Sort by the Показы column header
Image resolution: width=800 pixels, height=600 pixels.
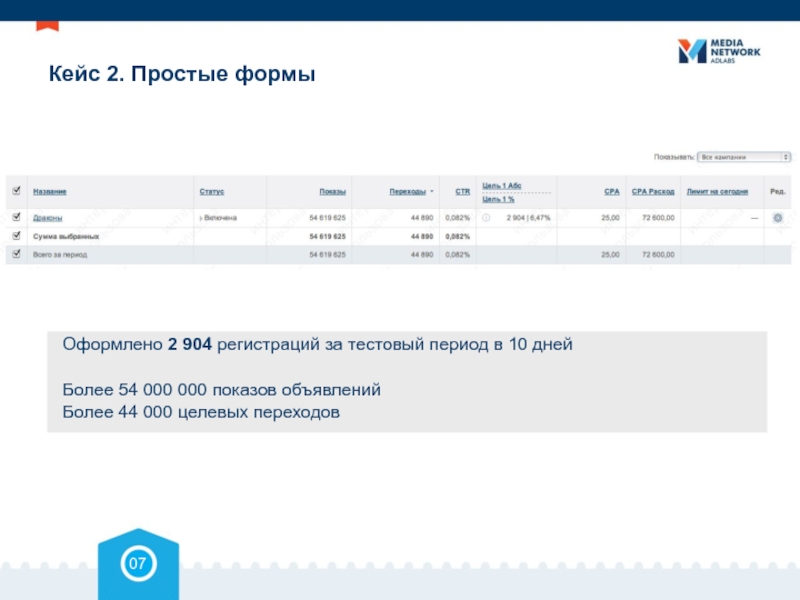click(333, 191)
